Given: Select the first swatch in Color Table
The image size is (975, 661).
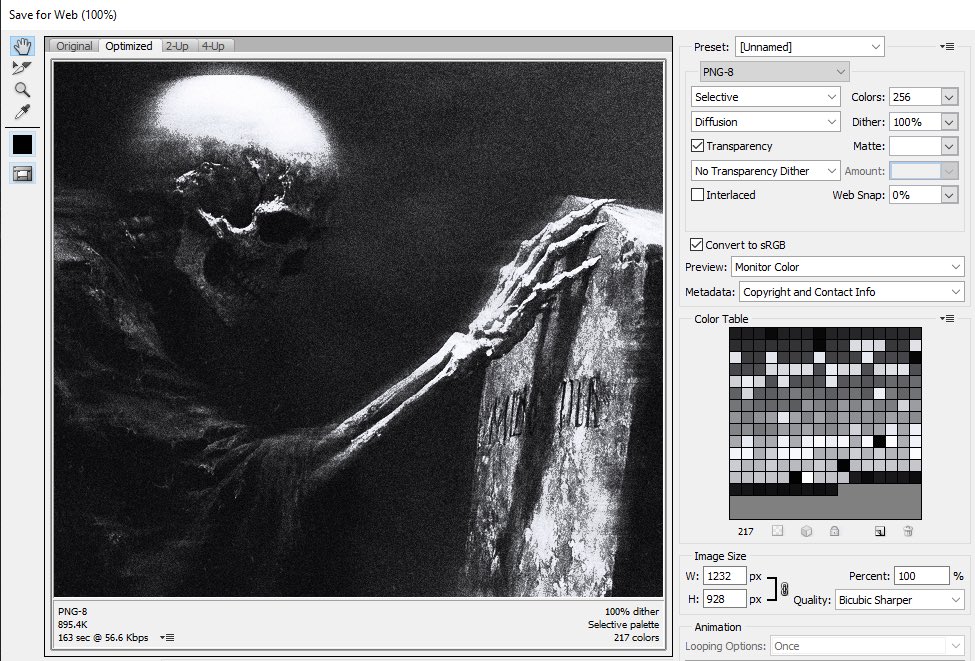Looking at the screenshot, I should click(x=735, y=333).
